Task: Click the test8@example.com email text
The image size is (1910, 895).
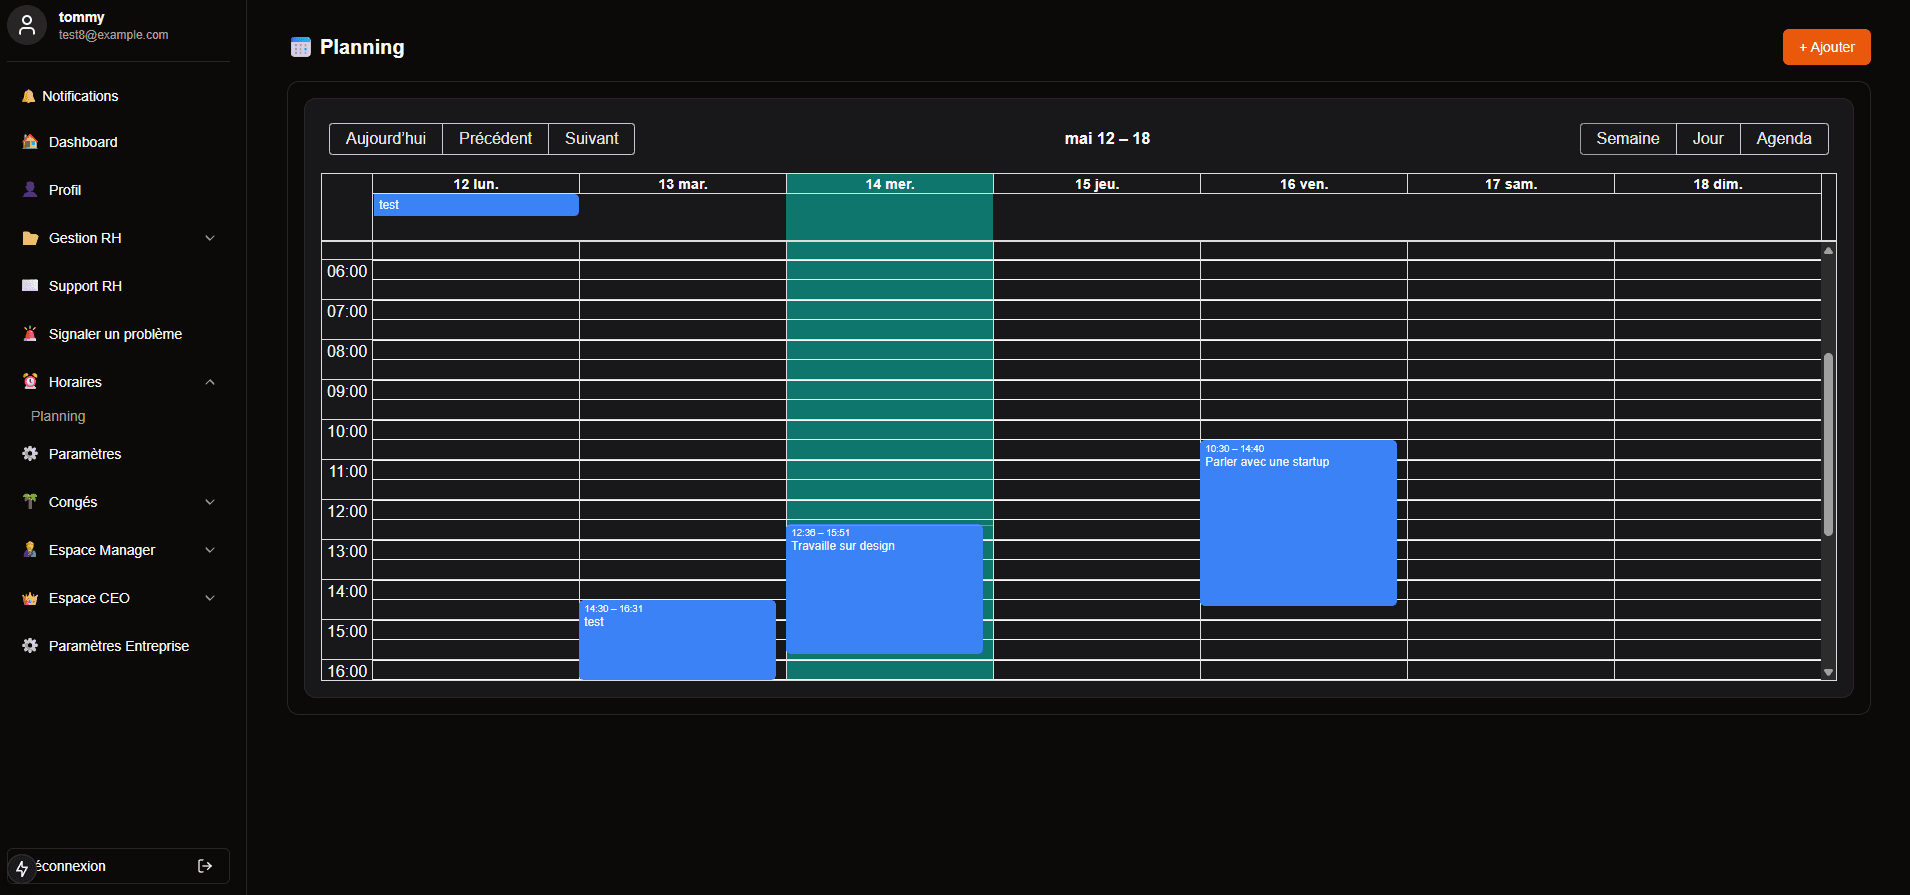Action: click(113, 35)
